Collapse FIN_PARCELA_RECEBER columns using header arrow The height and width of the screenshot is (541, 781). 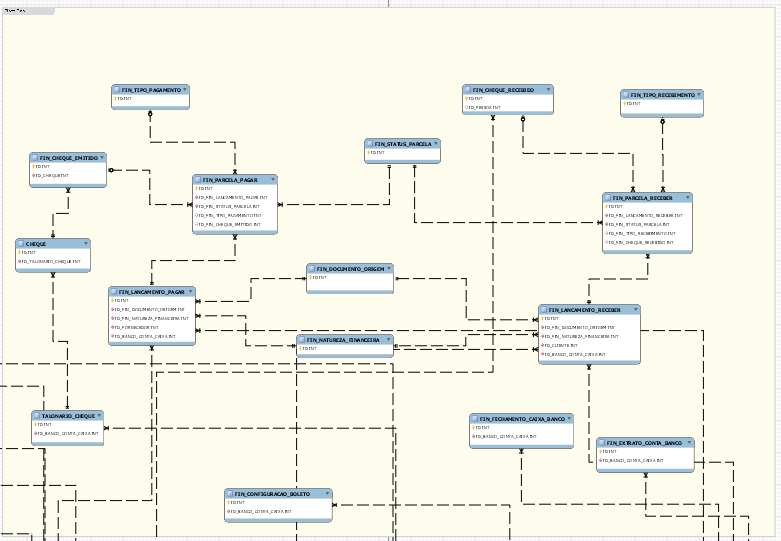coord(688,198)
